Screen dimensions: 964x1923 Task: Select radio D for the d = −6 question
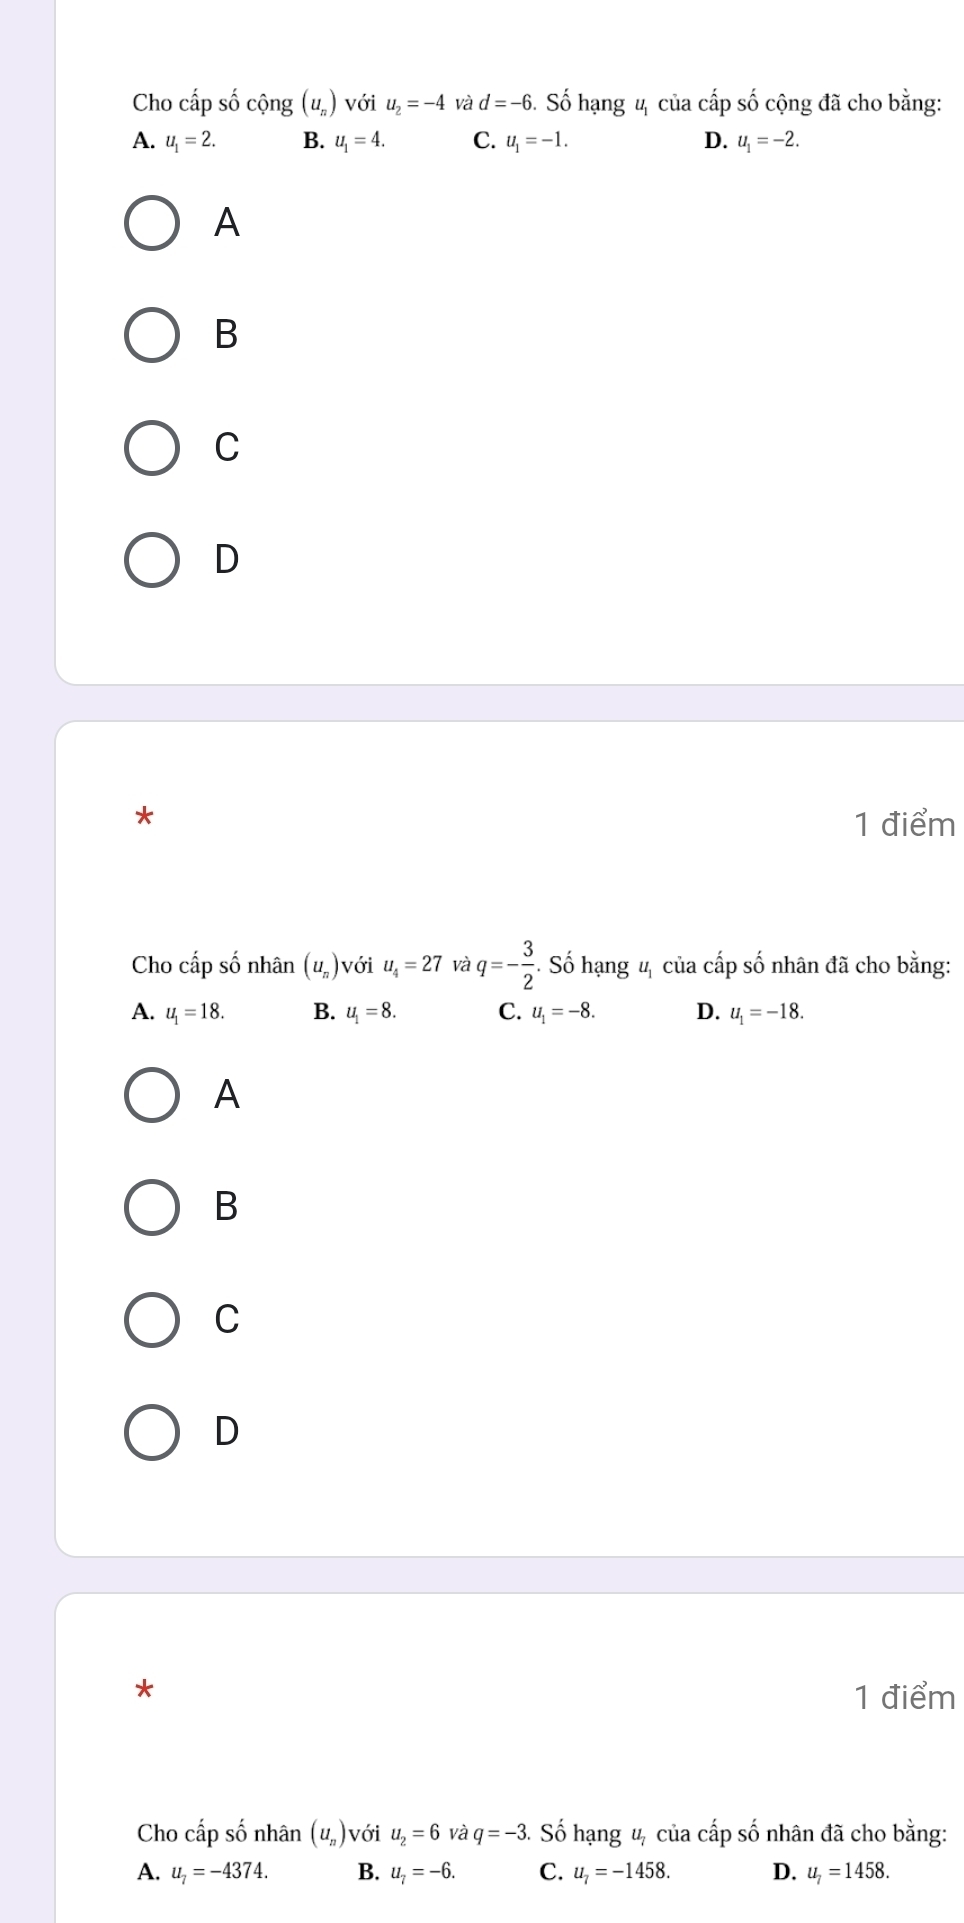click(x=152, y=560)
